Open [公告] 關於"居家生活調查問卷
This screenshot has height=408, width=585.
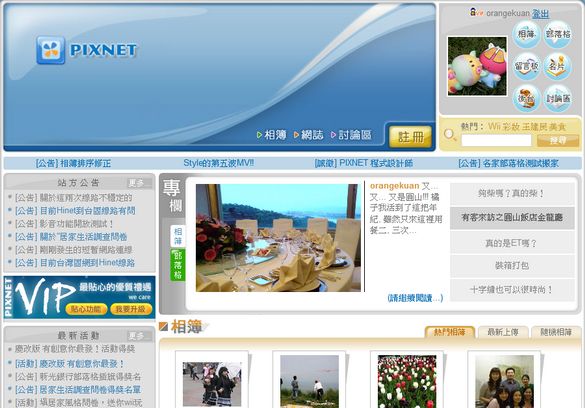(71, 237)
